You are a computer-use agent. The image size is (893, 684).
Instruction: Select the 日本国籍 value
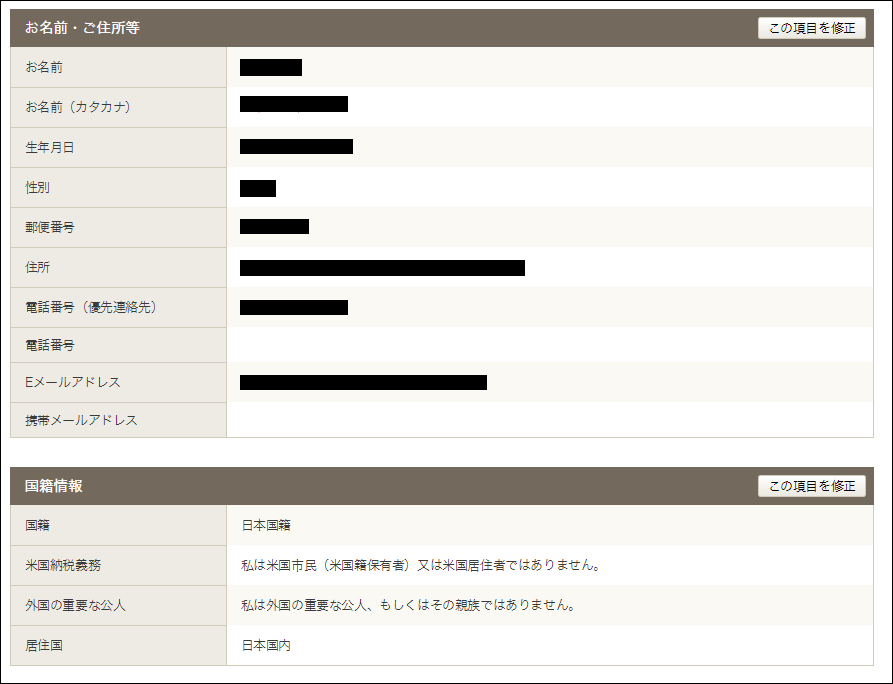point(266,525)
